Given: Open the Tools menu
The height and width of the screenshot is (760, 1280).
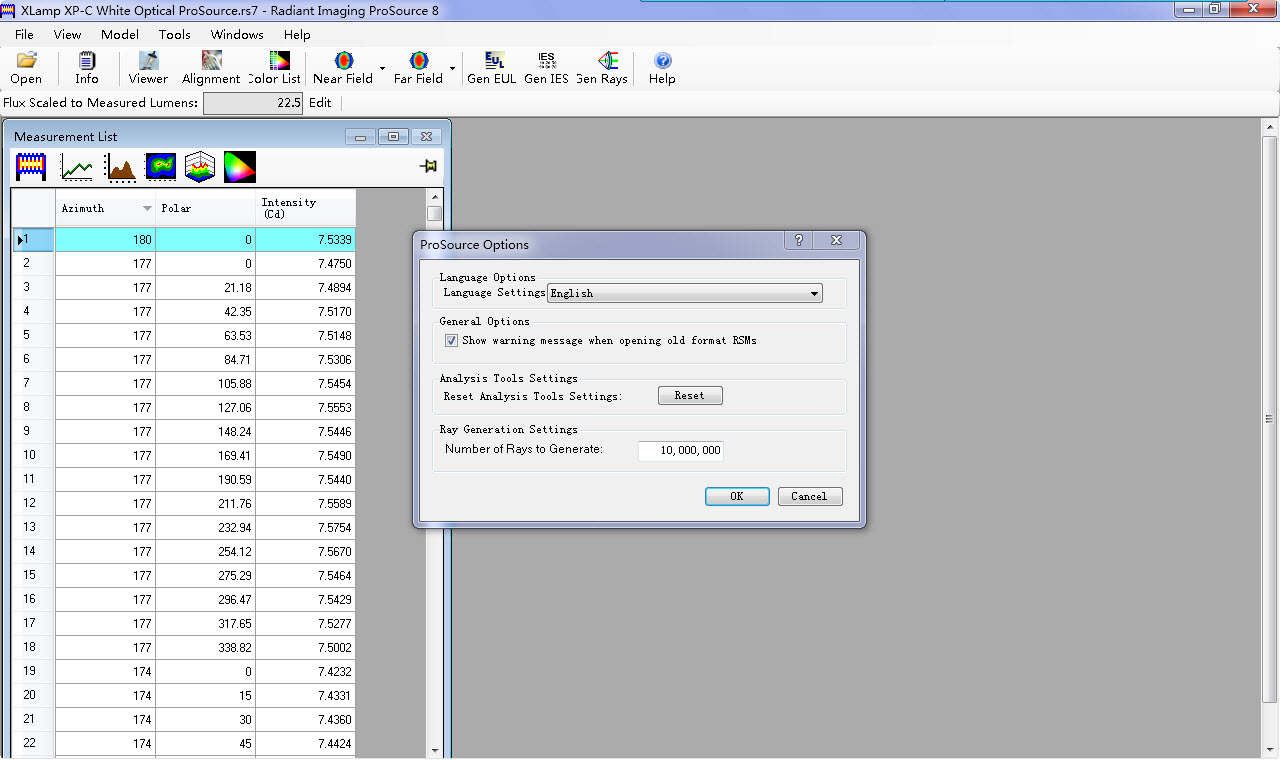Looking at the screenshot, I should click(174, 34).
